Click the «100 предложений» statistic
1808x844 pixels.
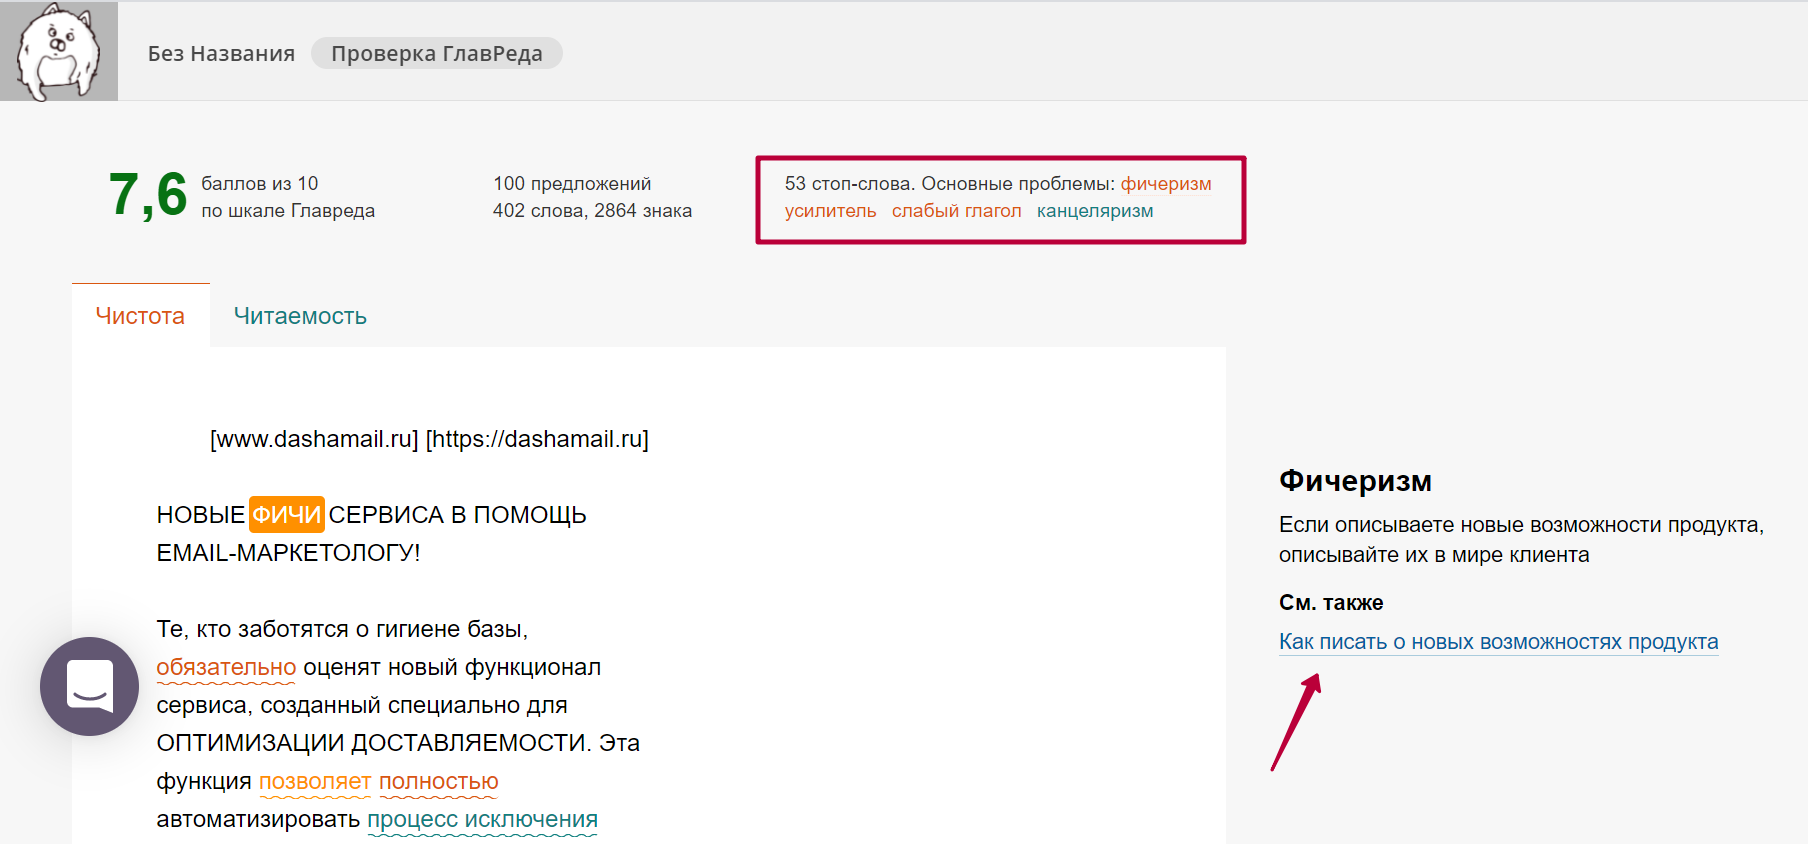[x=572, y=184]
